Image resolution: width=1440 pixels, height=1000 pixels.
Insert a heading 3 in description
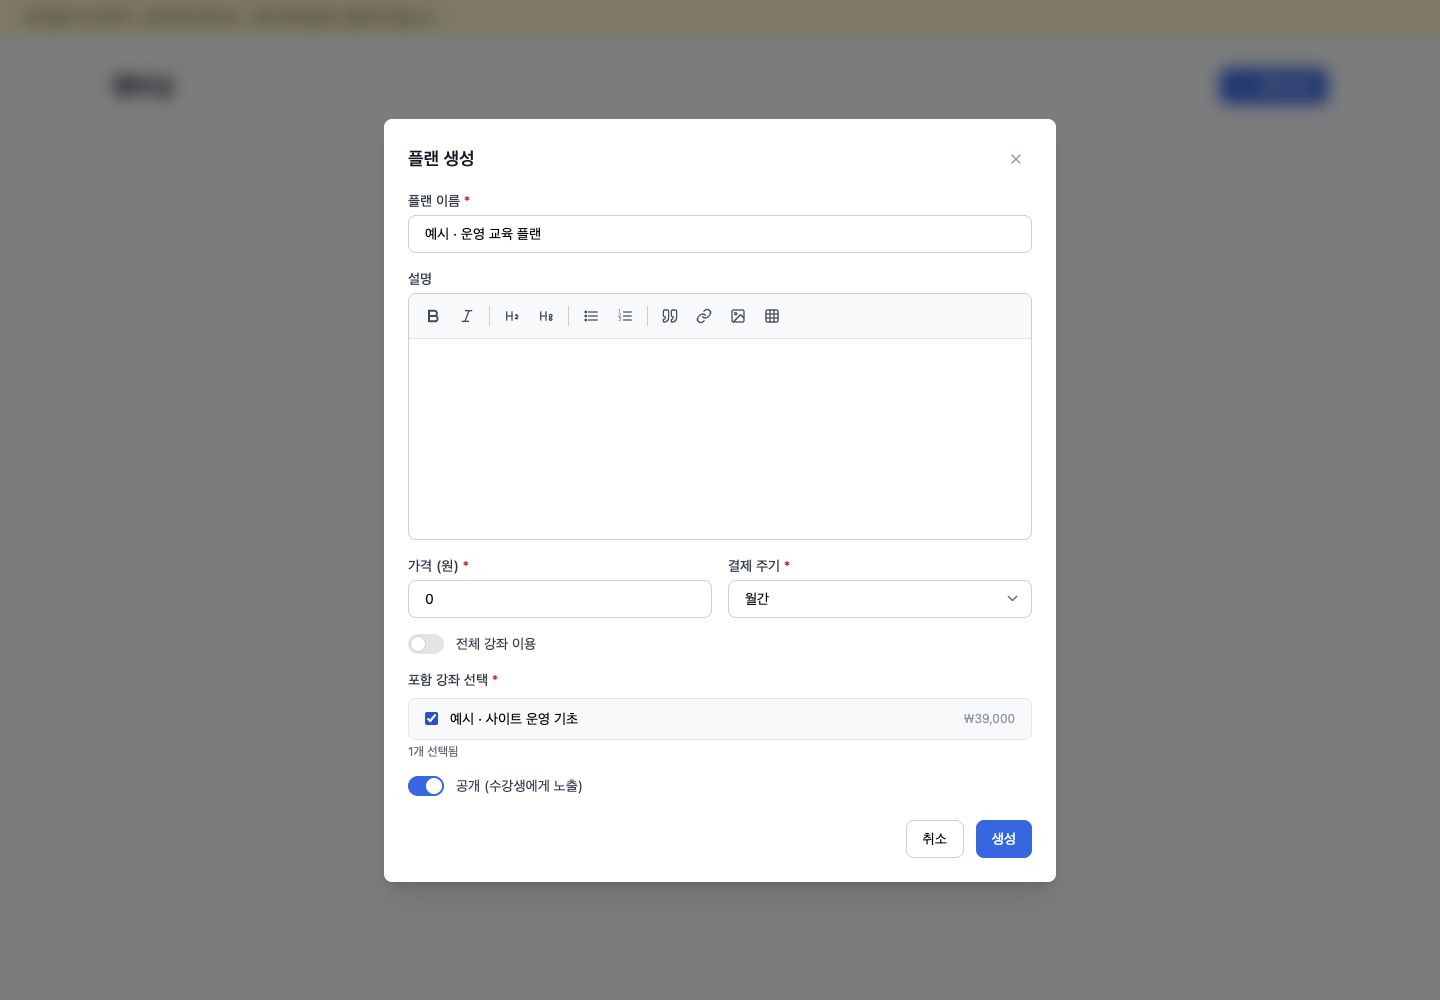tap(546, 316)
